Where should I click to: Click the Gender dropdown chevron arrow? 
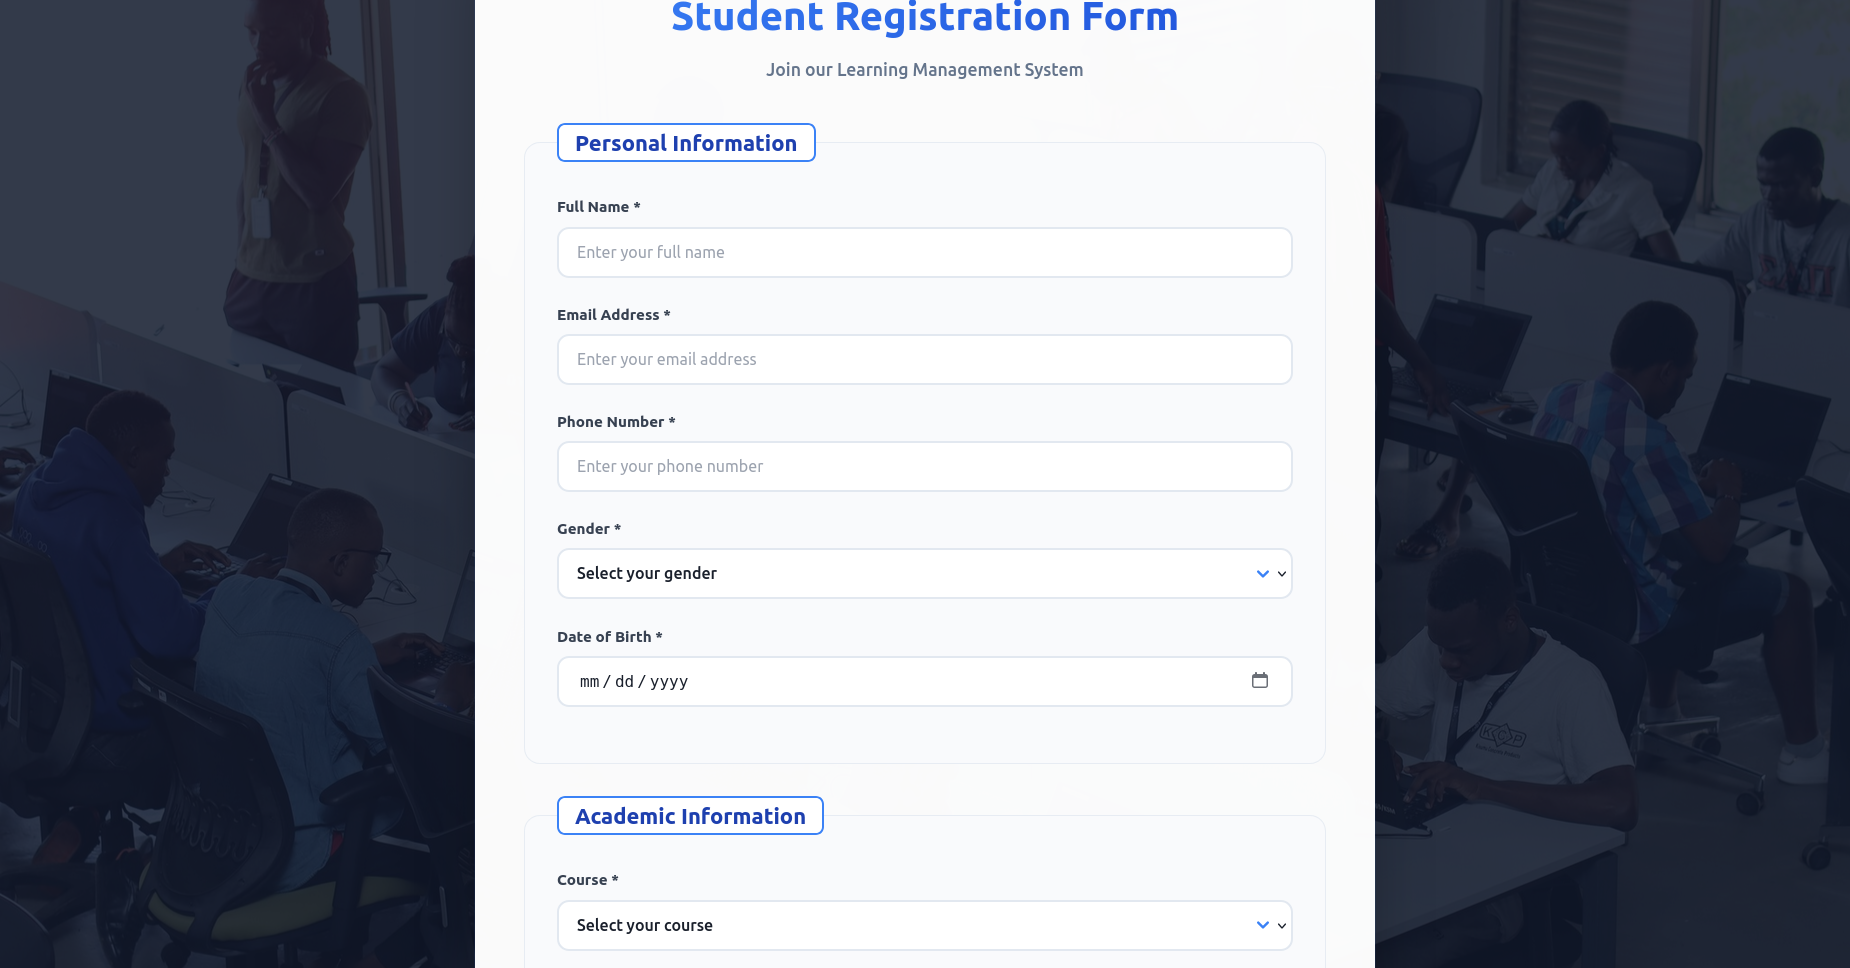click(1263, 574)
